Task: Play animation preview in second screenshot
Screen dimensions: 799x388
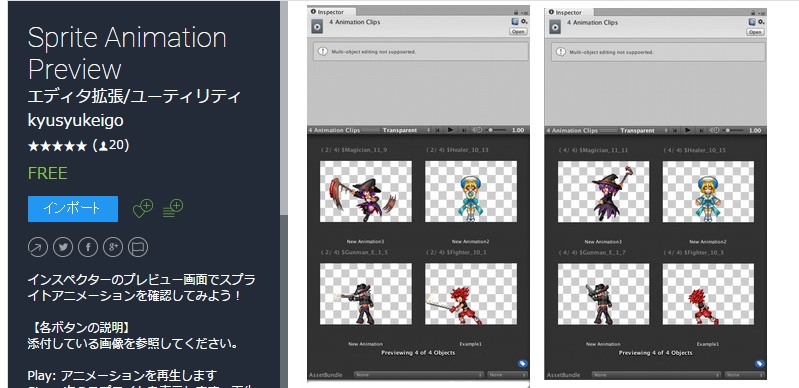Action: point(688,131)
